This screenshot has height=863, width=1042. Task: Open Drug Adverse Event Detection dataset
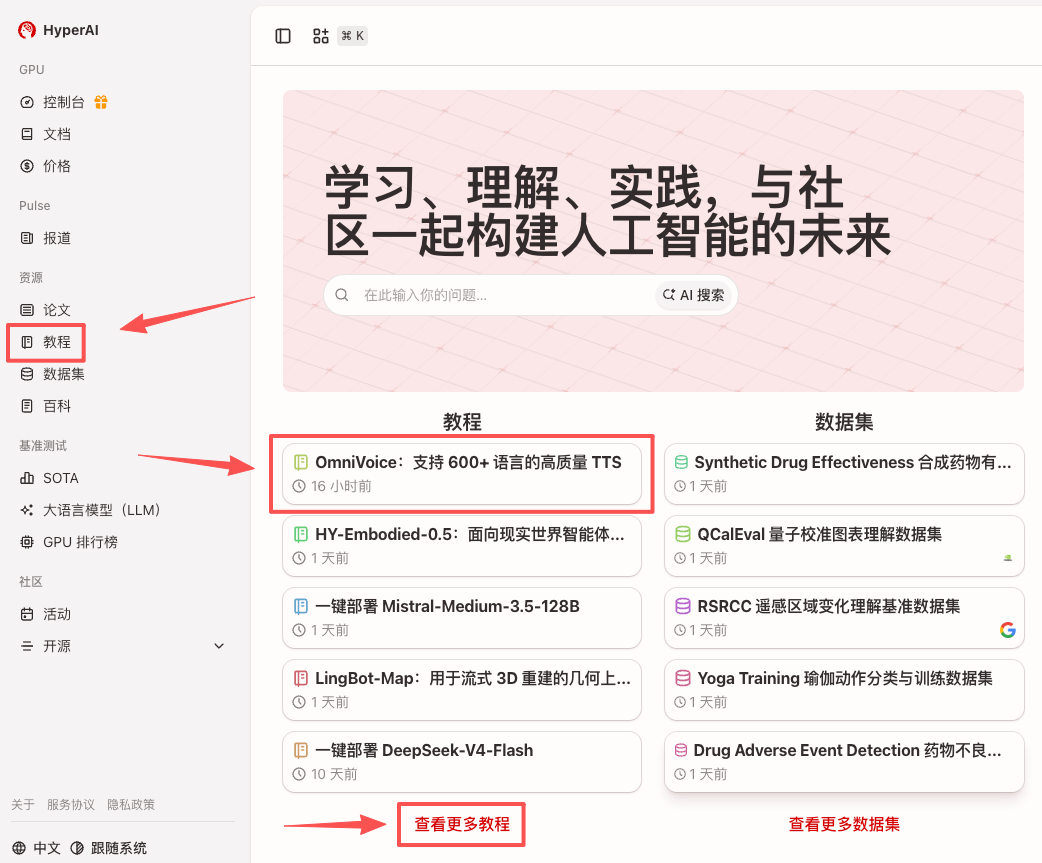844,762
